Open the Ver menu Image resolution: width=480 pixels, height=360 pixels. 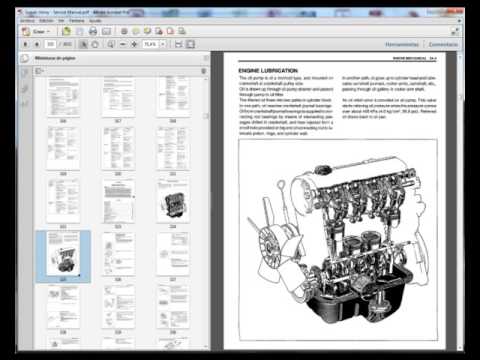[61, 21]
